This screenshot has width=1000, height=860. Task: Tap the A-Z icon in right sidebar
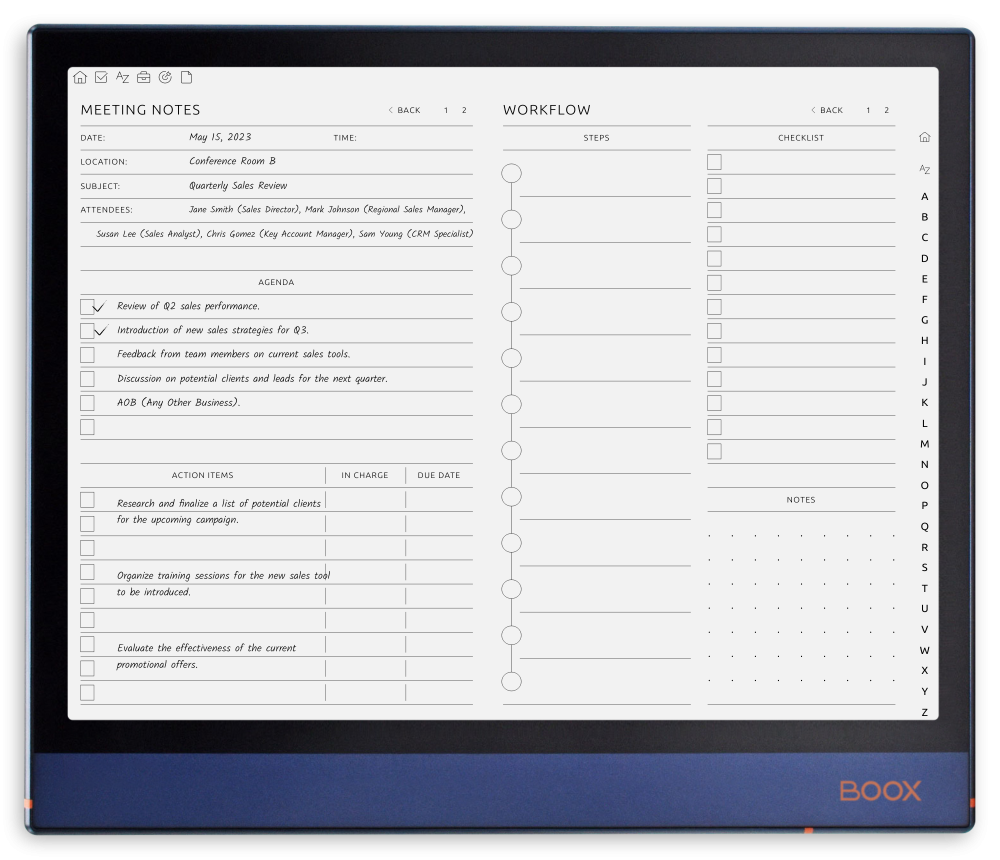[x=924, y=170]
